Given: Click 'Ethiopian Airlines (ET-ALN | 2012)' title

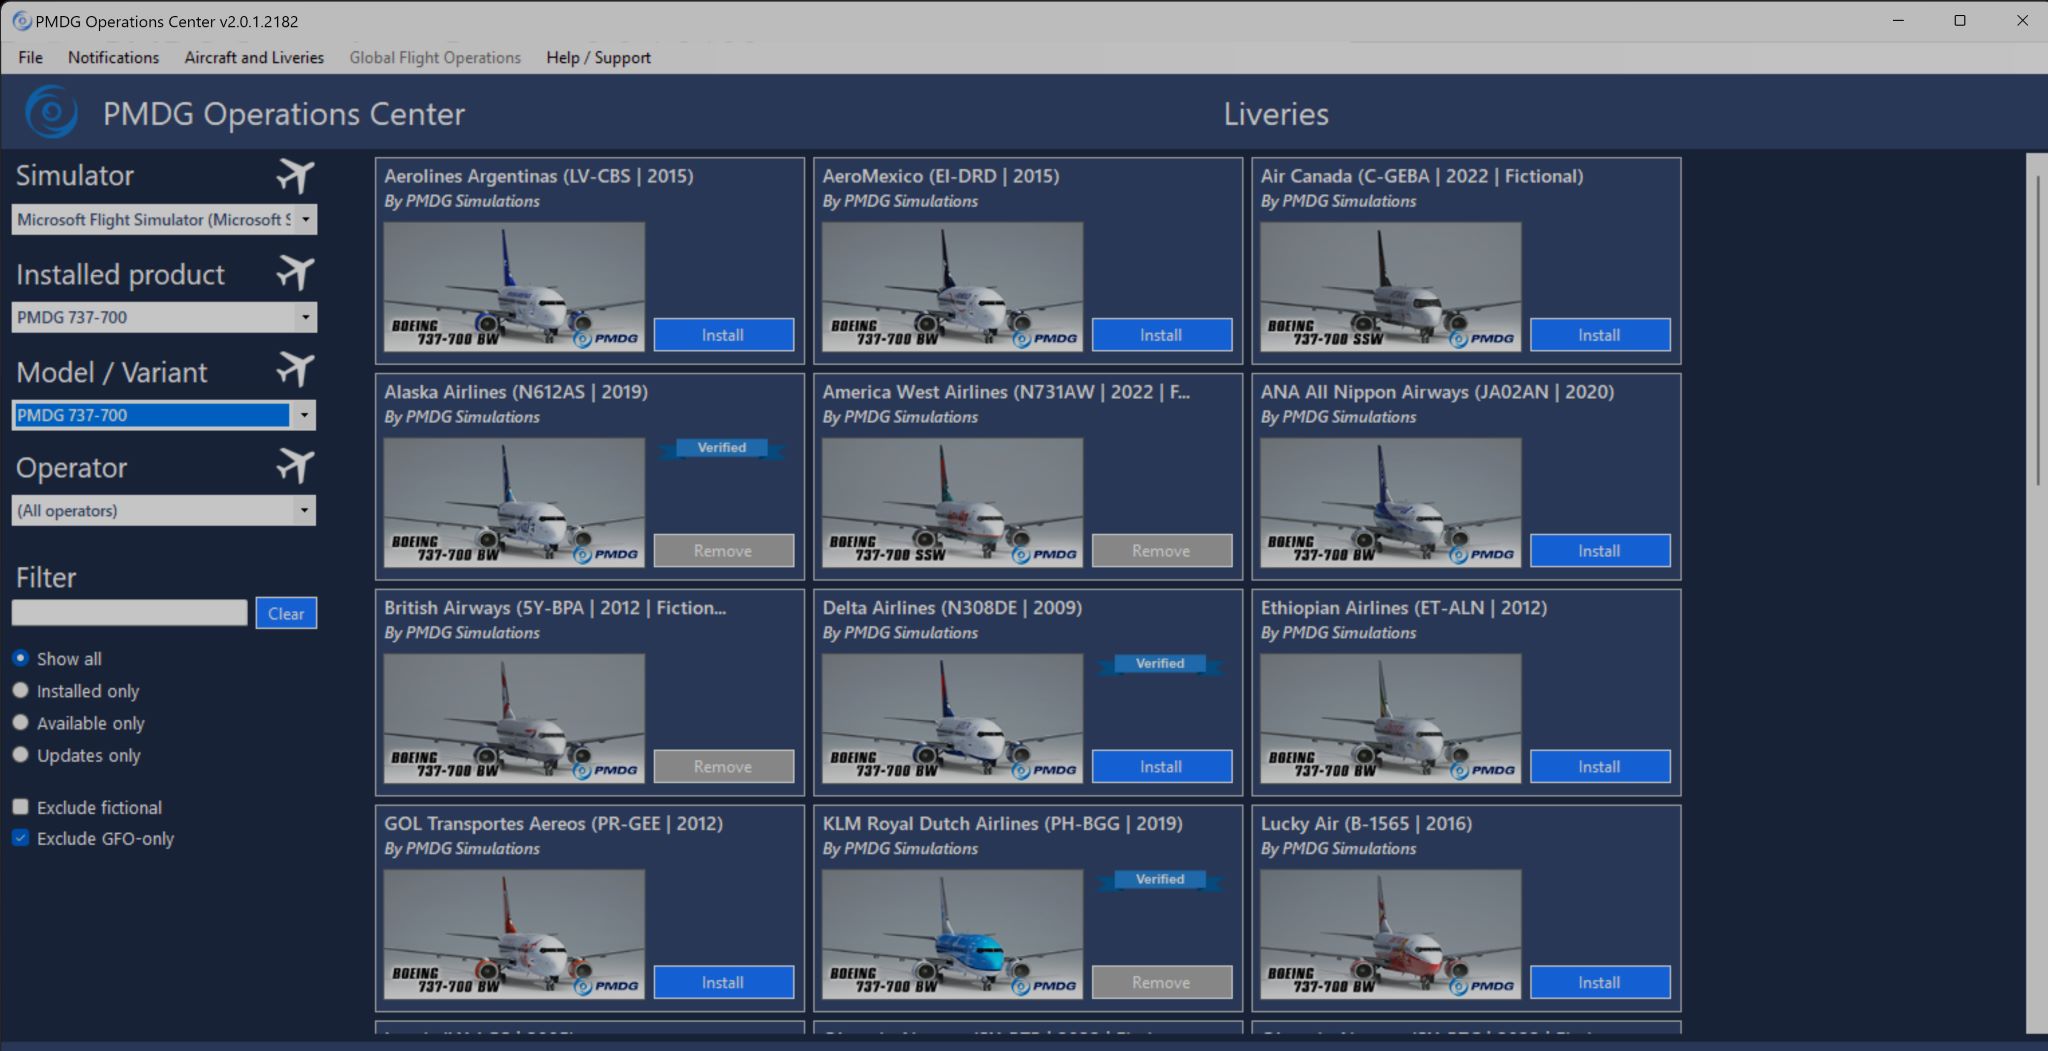Looking at the screenshot, I should (x=1404, y=608).
